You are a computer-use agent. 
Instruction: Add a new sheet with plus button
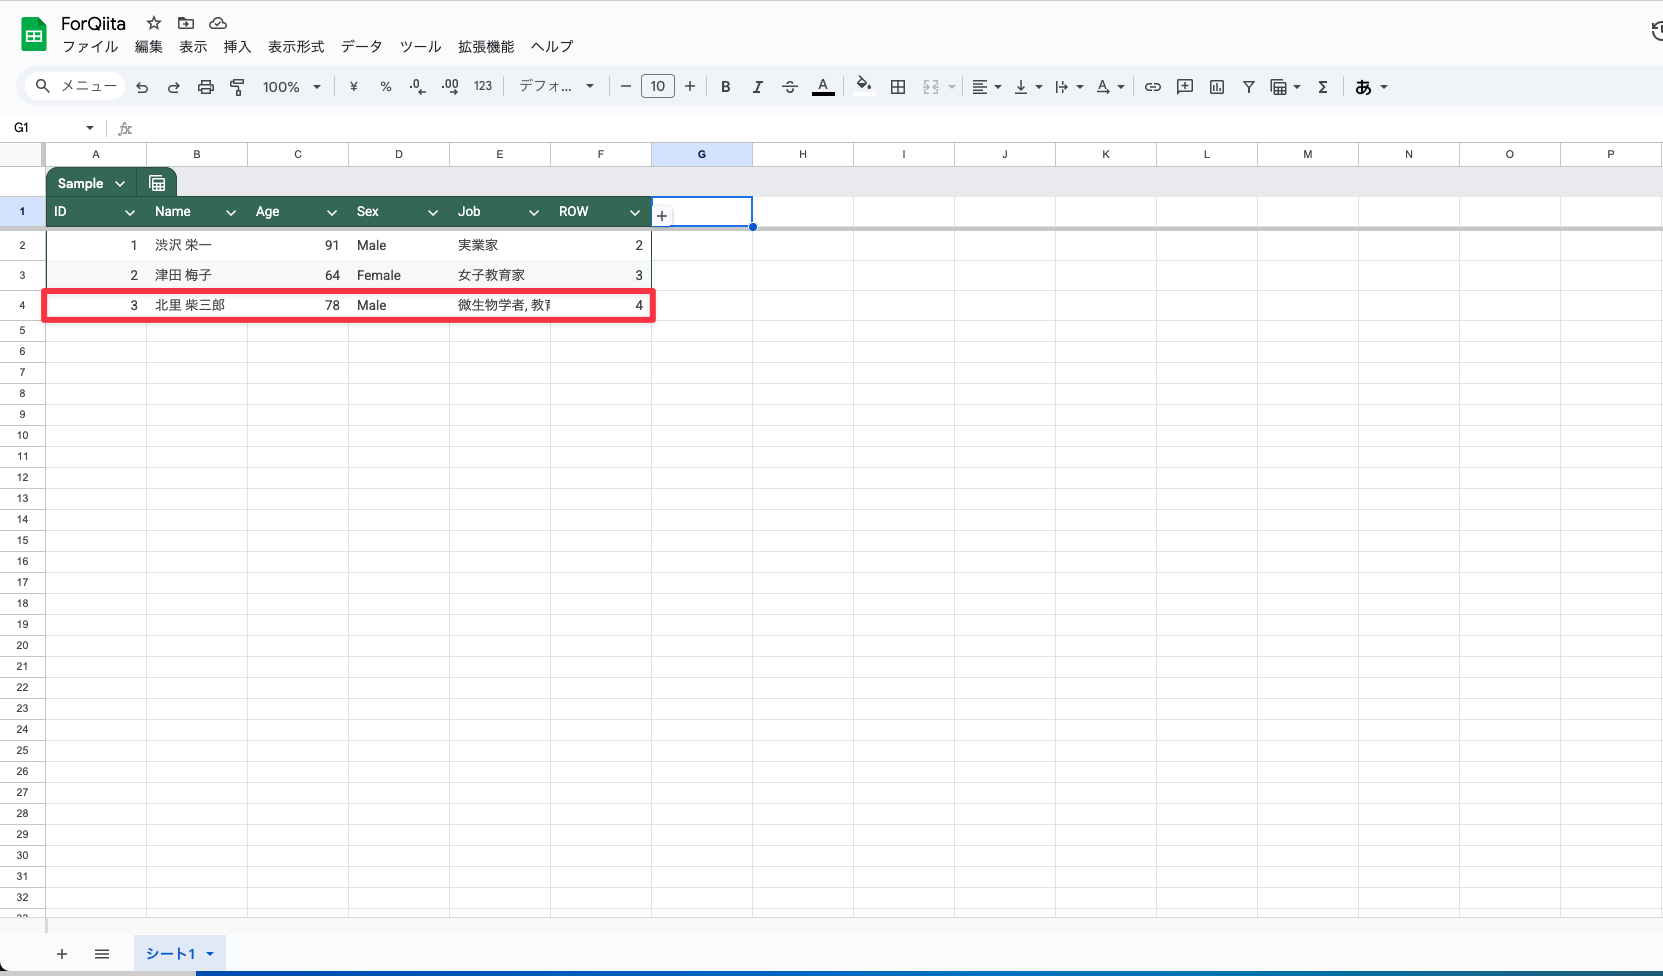click(62, 954)
